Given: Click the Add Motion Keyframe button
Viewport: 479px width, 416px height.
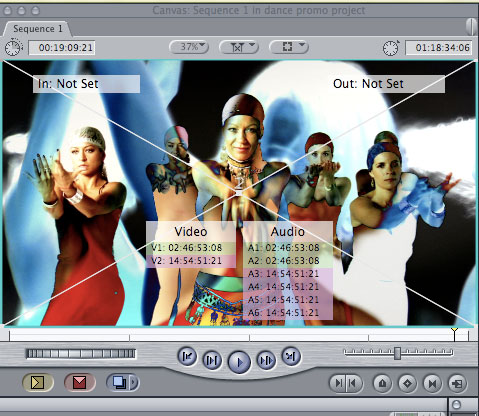Looking at the screenshot, I should (x=407, y=383).
